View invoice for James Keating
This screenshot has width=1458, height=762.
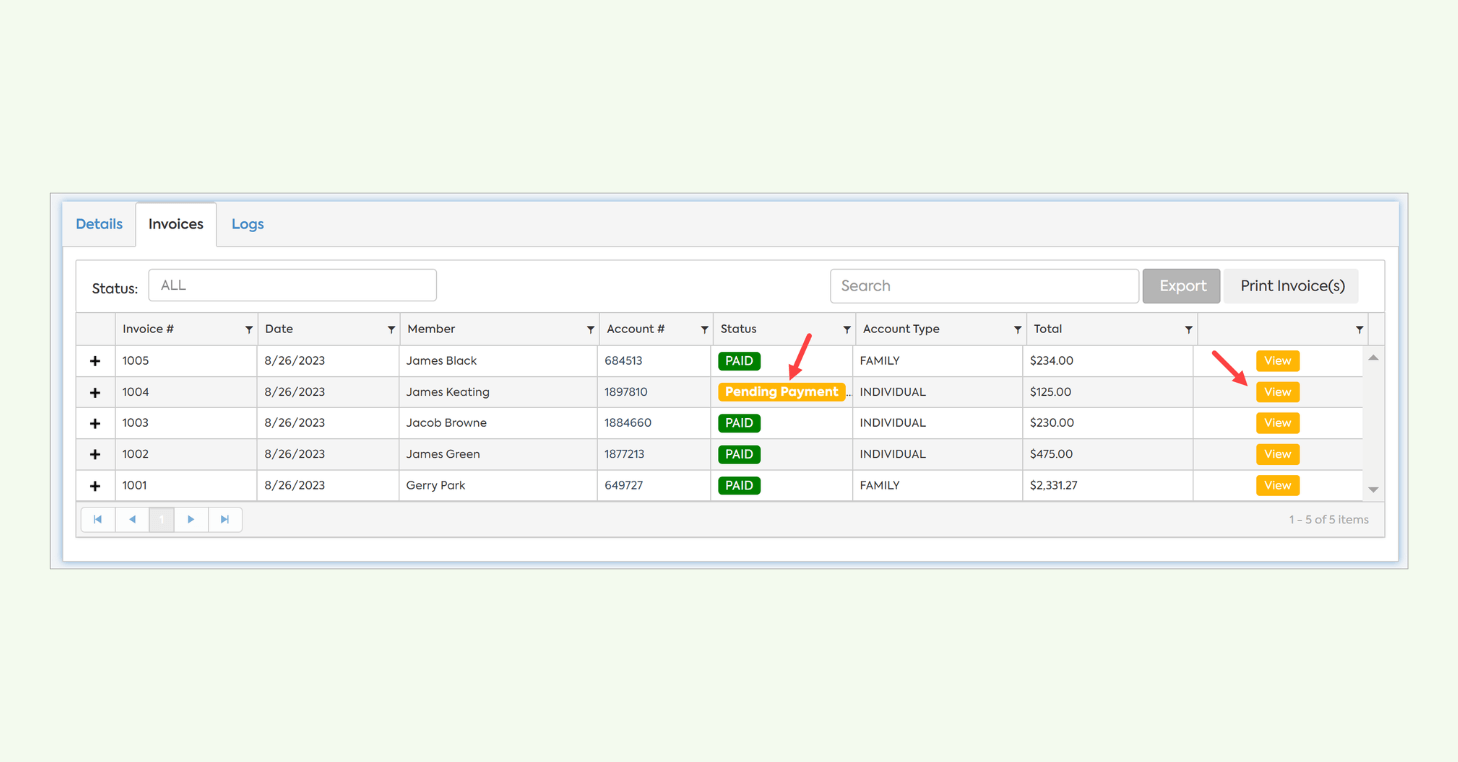point(1277,392)
